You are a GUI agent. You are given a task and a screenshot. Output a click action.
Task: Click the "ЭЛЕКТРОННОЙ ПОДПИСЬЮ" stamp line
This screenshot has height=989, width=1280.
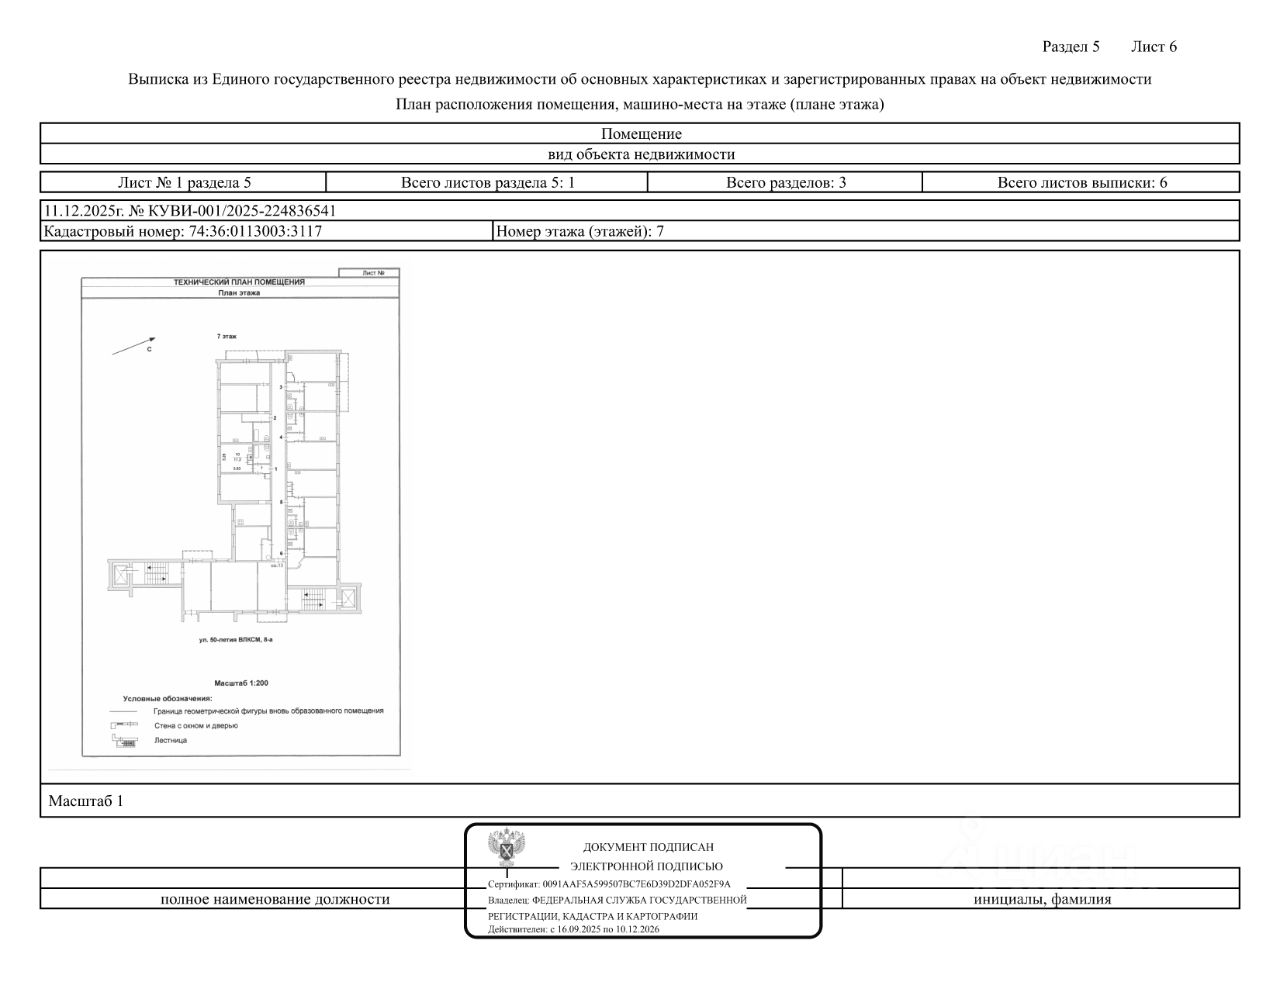tap(646, 866)
